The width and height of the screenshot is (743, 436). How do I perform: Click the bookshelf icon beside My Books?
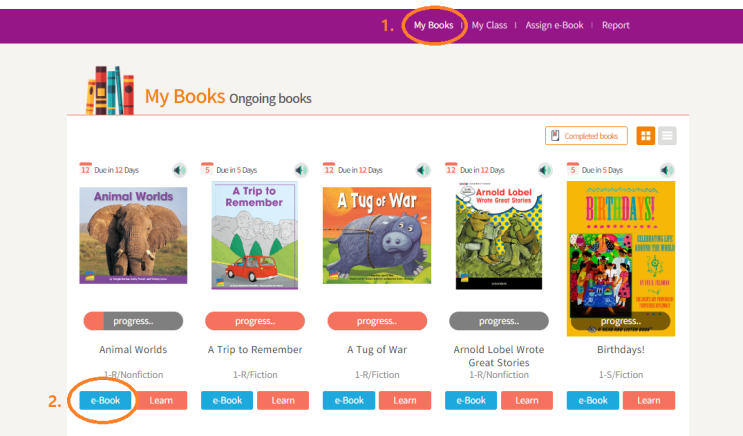109,91
